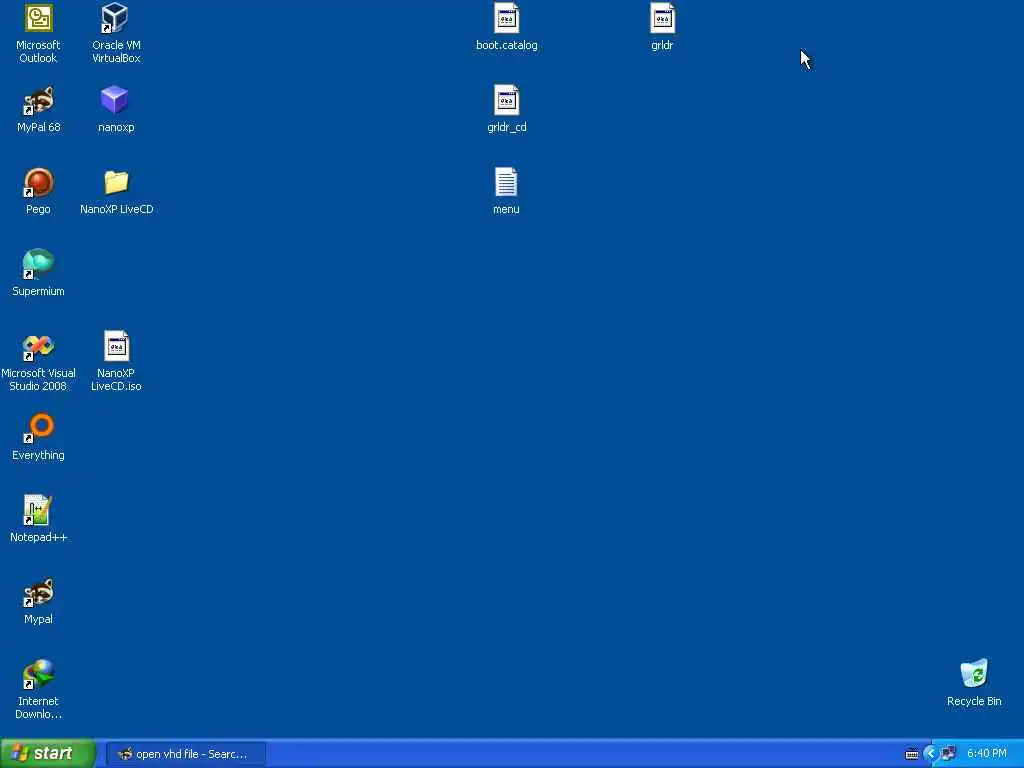This screenshot has width=1024, height=768.
Task: Open the Start menu
Action: (48, 754)
